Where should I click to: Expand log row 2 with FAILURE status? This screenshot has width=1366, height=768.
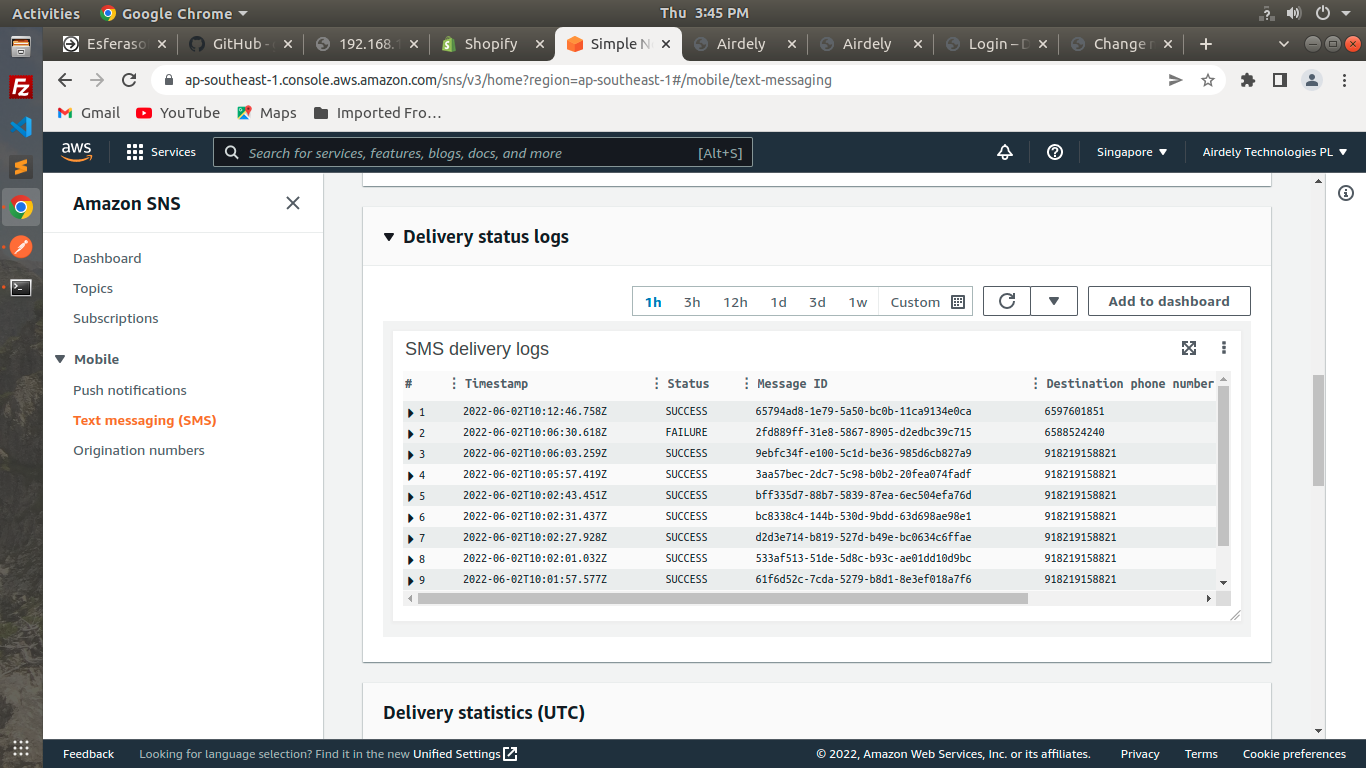(411, 433)
